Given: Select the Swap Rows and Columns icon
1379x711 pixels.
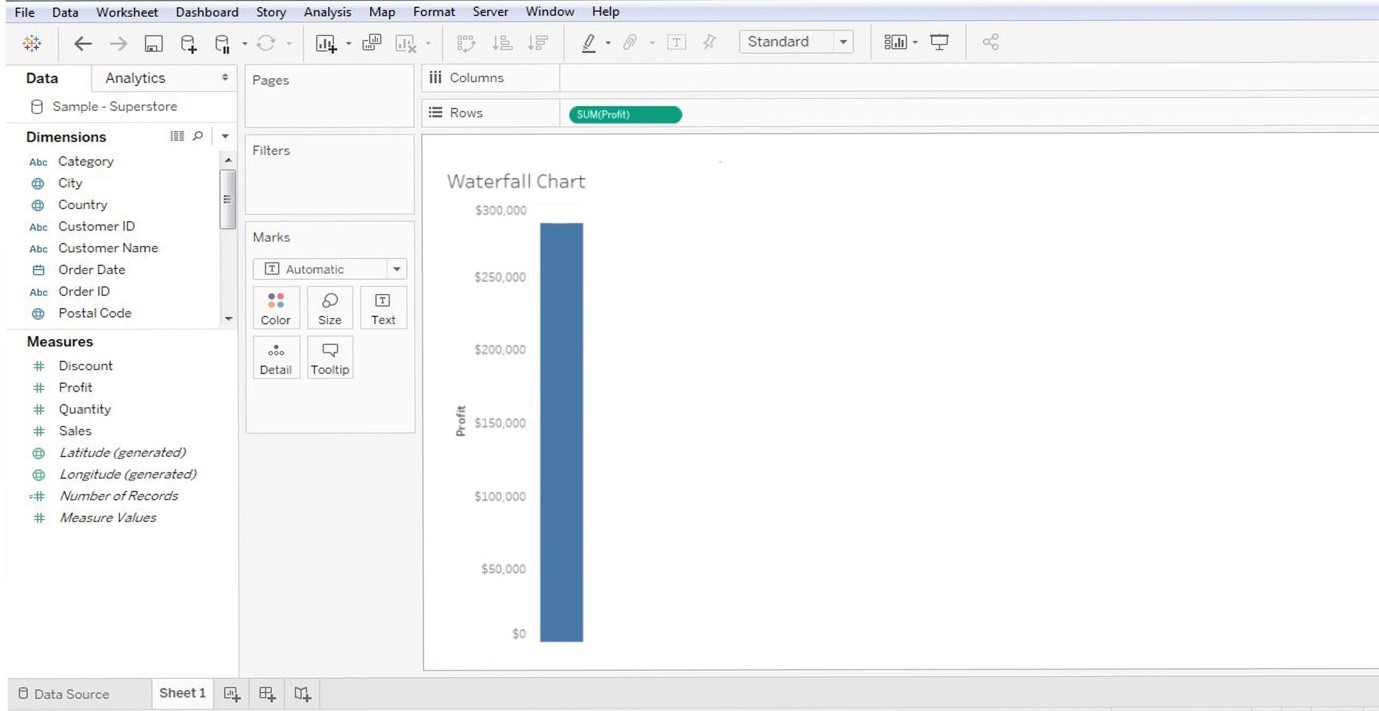Looking at the screenshot, I should tap(464, 42).
